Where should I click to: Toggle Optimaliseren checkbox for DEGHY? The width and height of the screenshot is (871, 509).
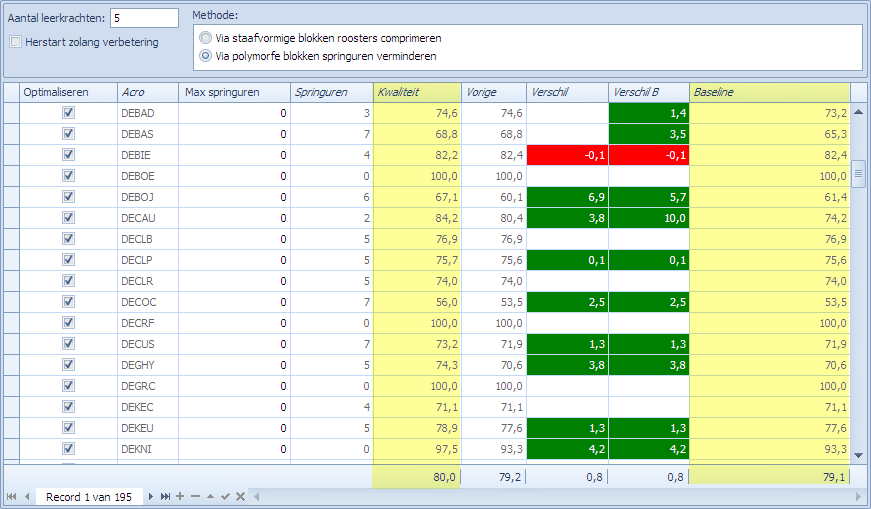click(x=68, y=365)
